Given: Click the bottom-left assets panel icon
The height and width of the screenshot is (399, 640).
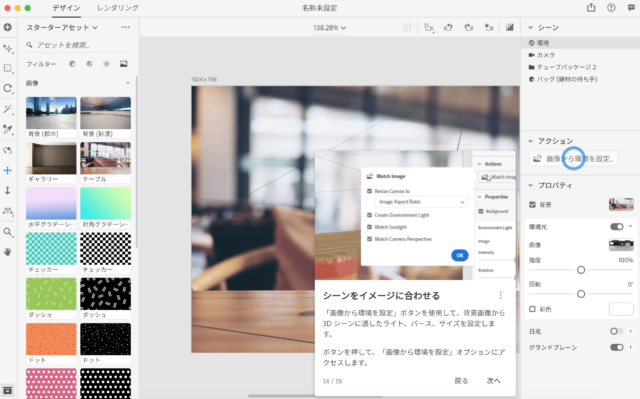Looking at the screenshot, I should pyautogui.click(x=8, y=390).
